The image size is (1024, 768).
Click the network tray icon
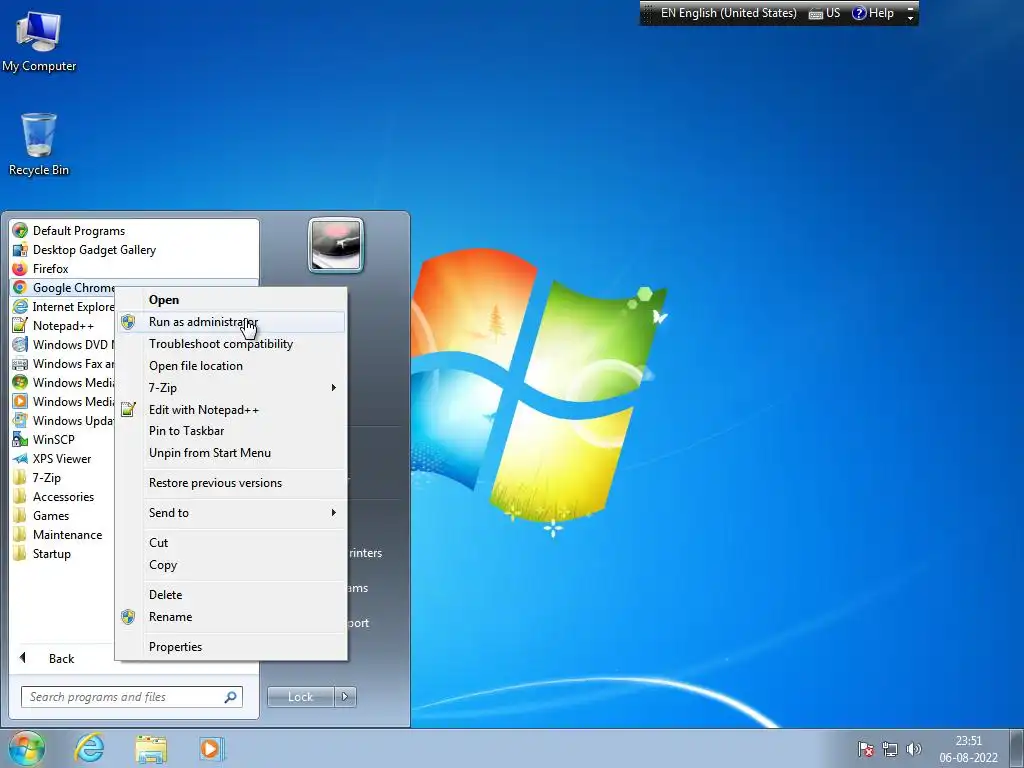[x=889, y=749]
